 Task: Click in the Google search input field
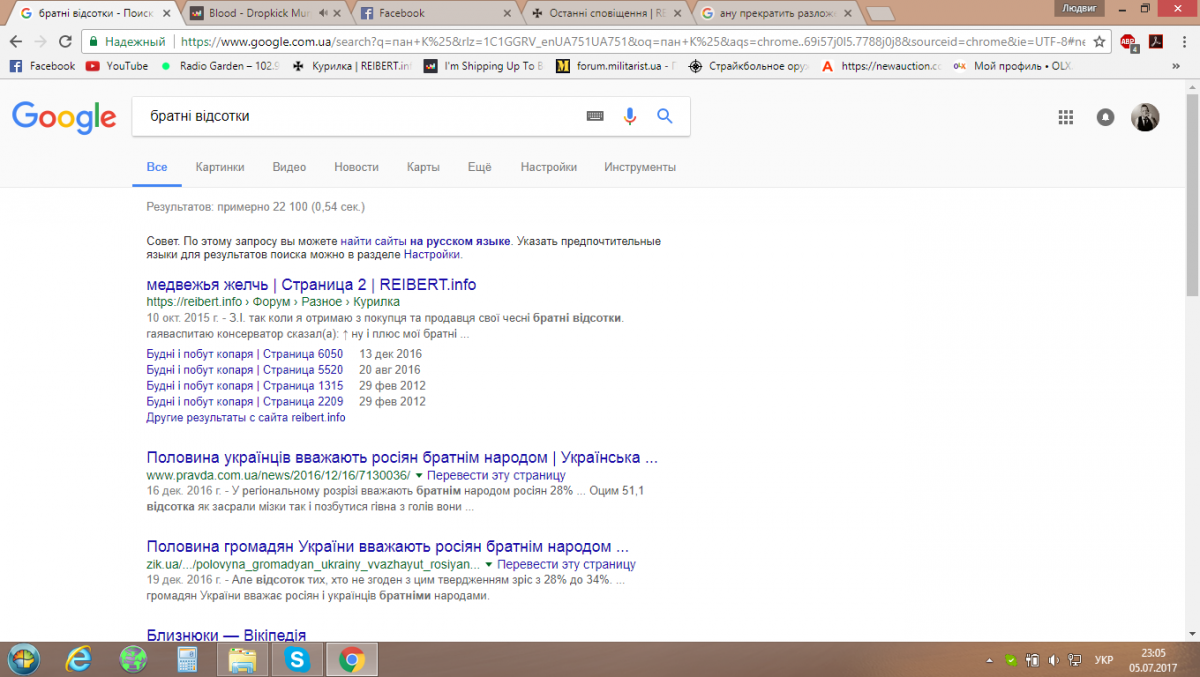[x=360, y=116]
